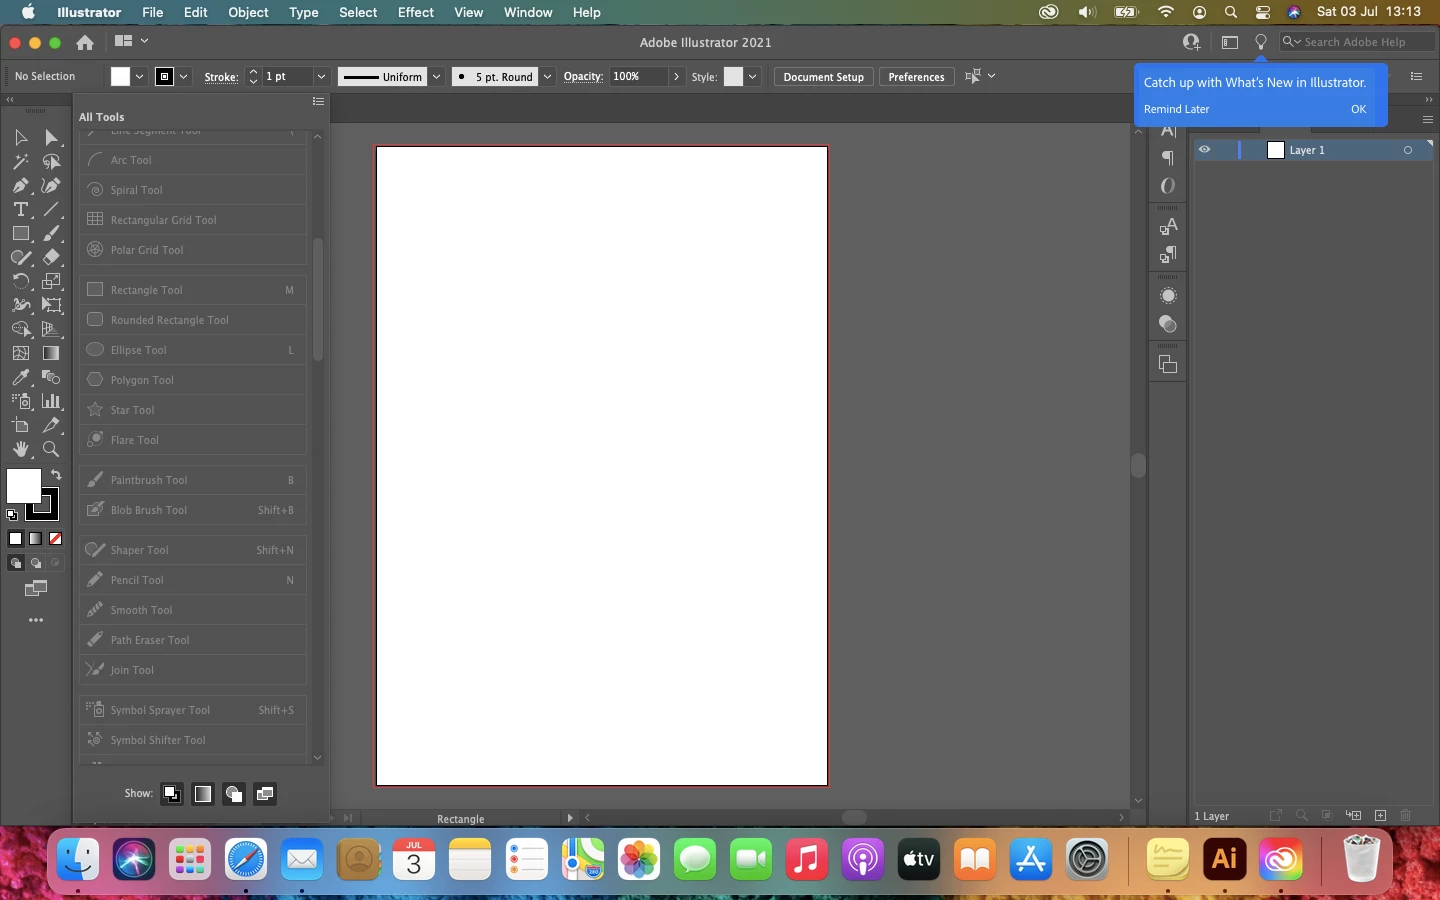
Task: Select the Gradient tool in toolbar
Action: pyautogui.click(x=51, y=353)
